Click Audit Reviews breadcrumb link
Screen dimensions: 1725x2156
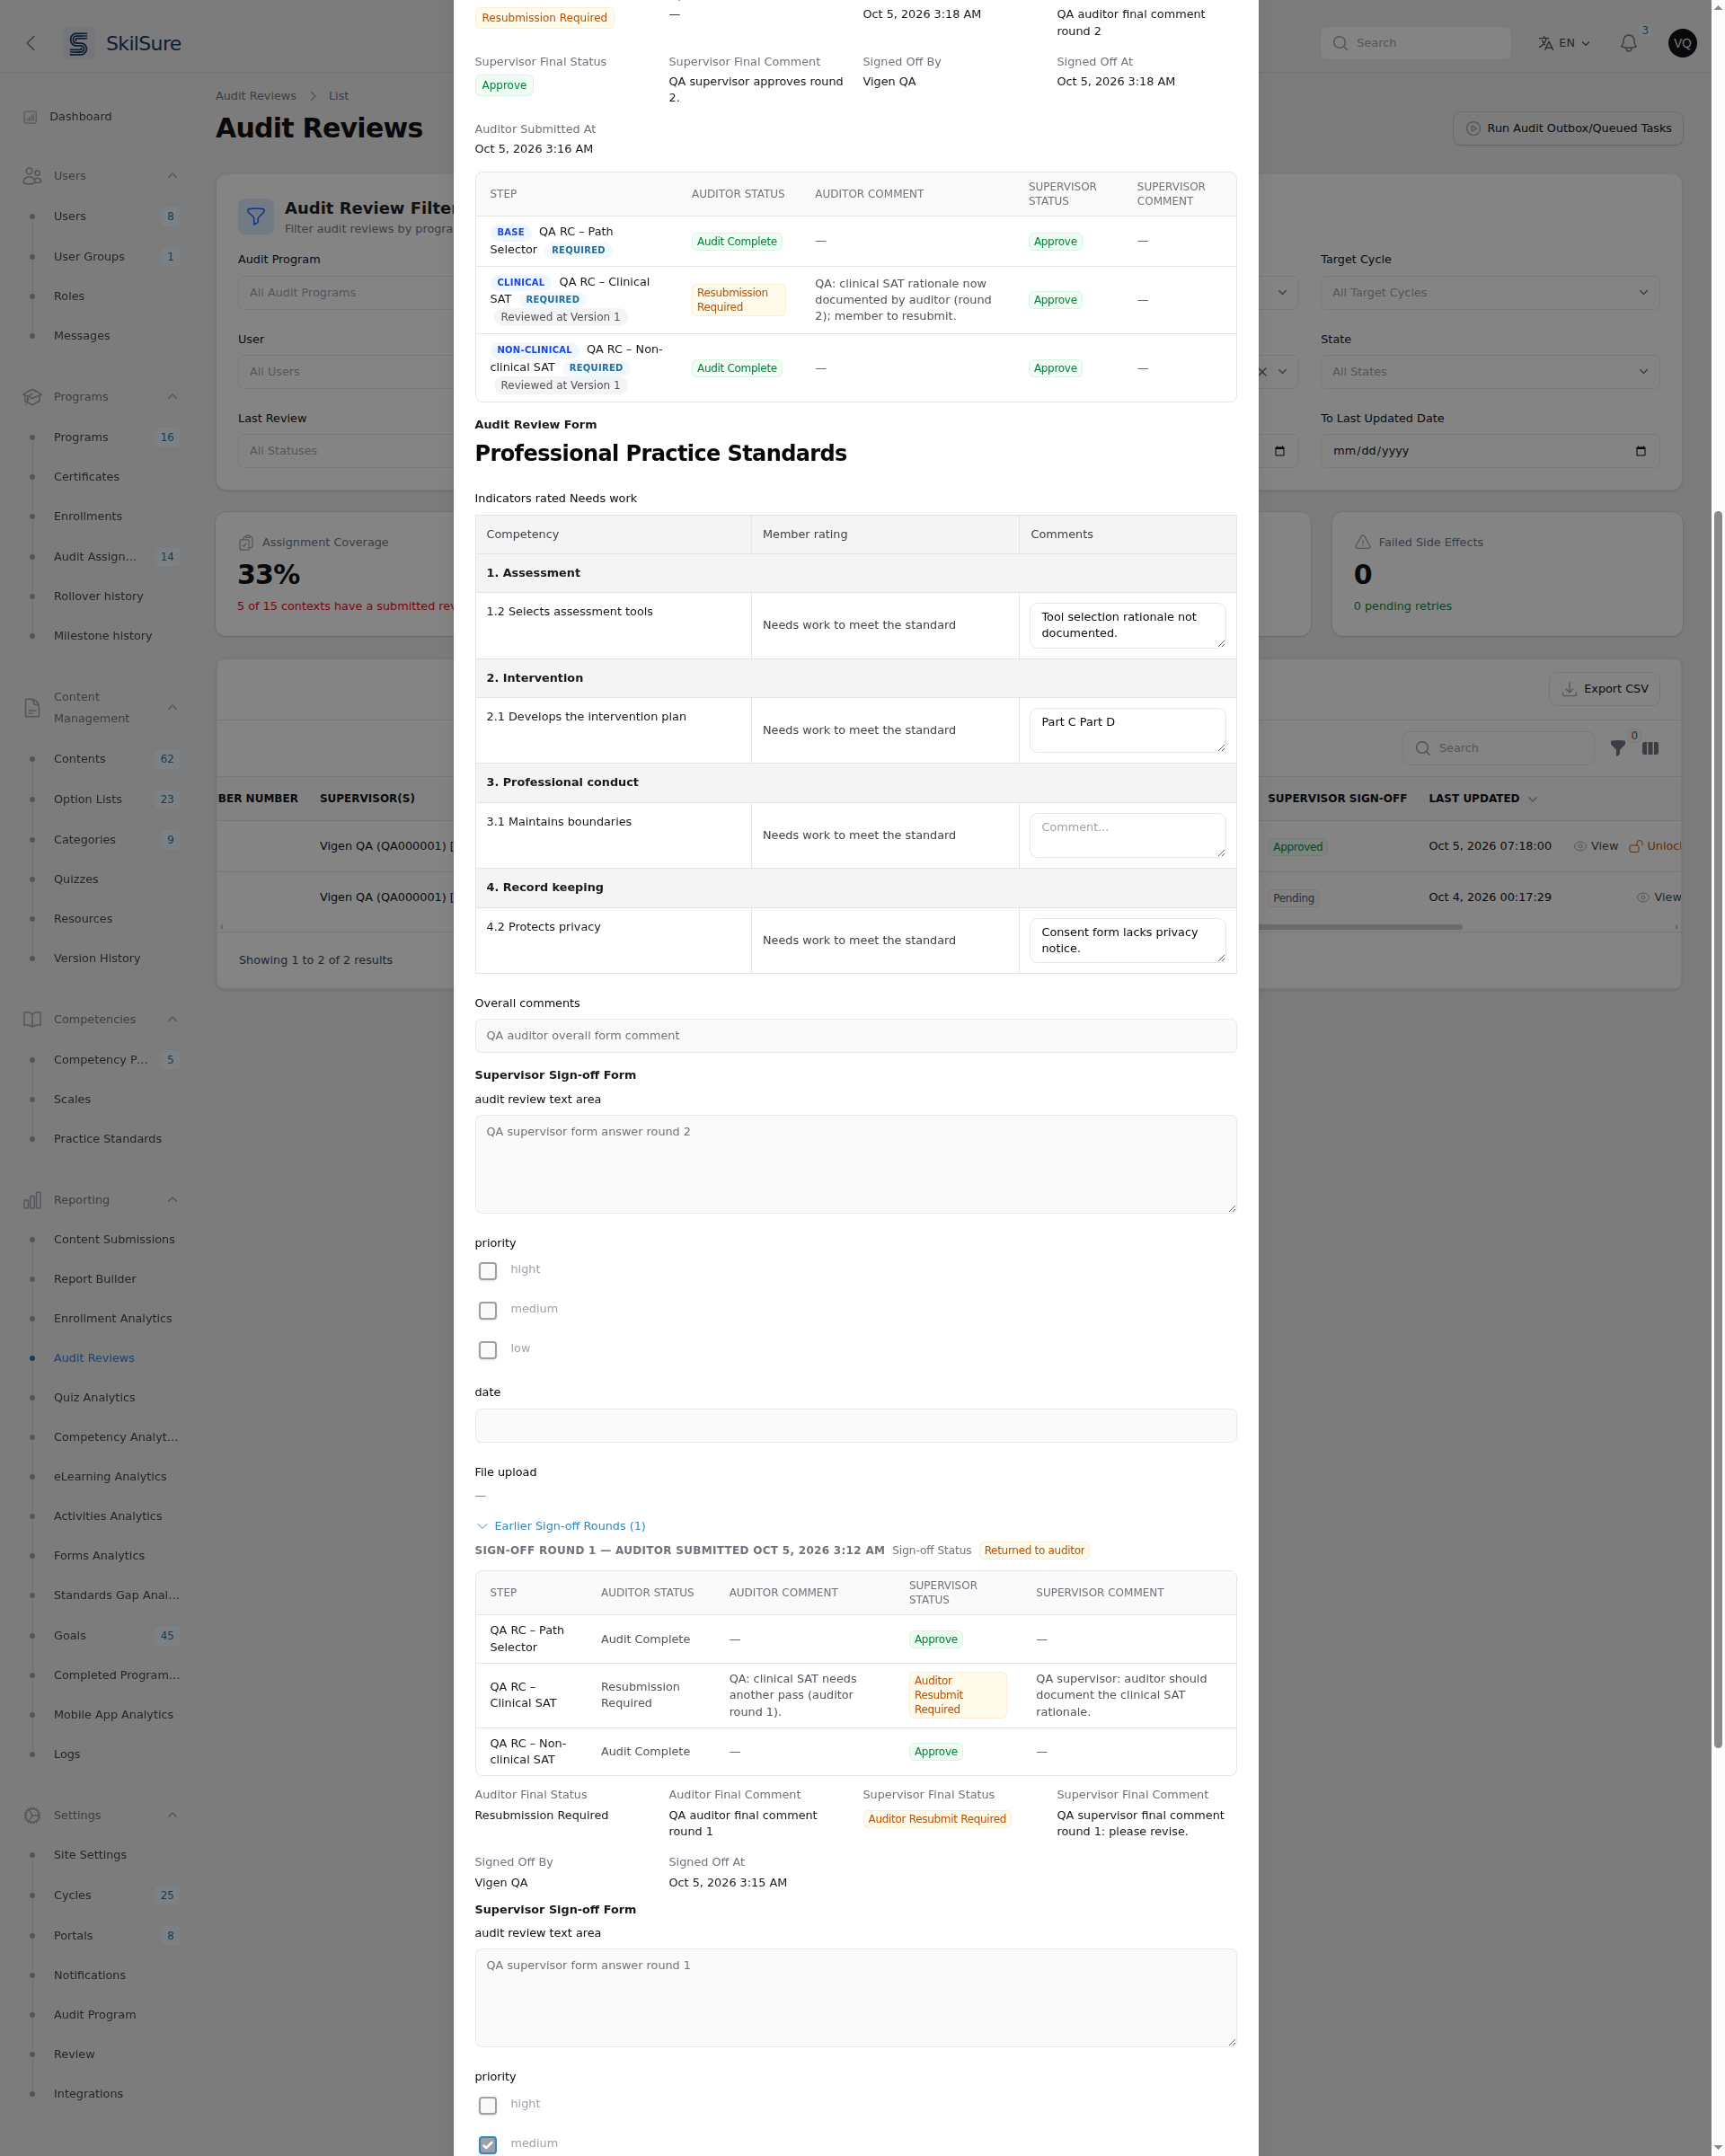(256, 96)
